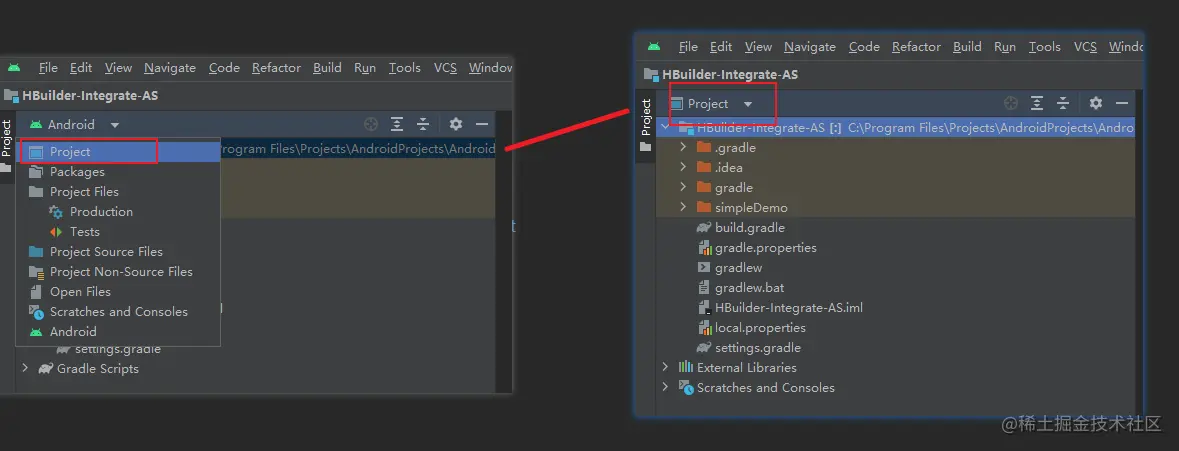This screenshot has width=1179, height=451.
Task: Expand Gradle Scripts node in left window
Action: [x=25, y=368]
